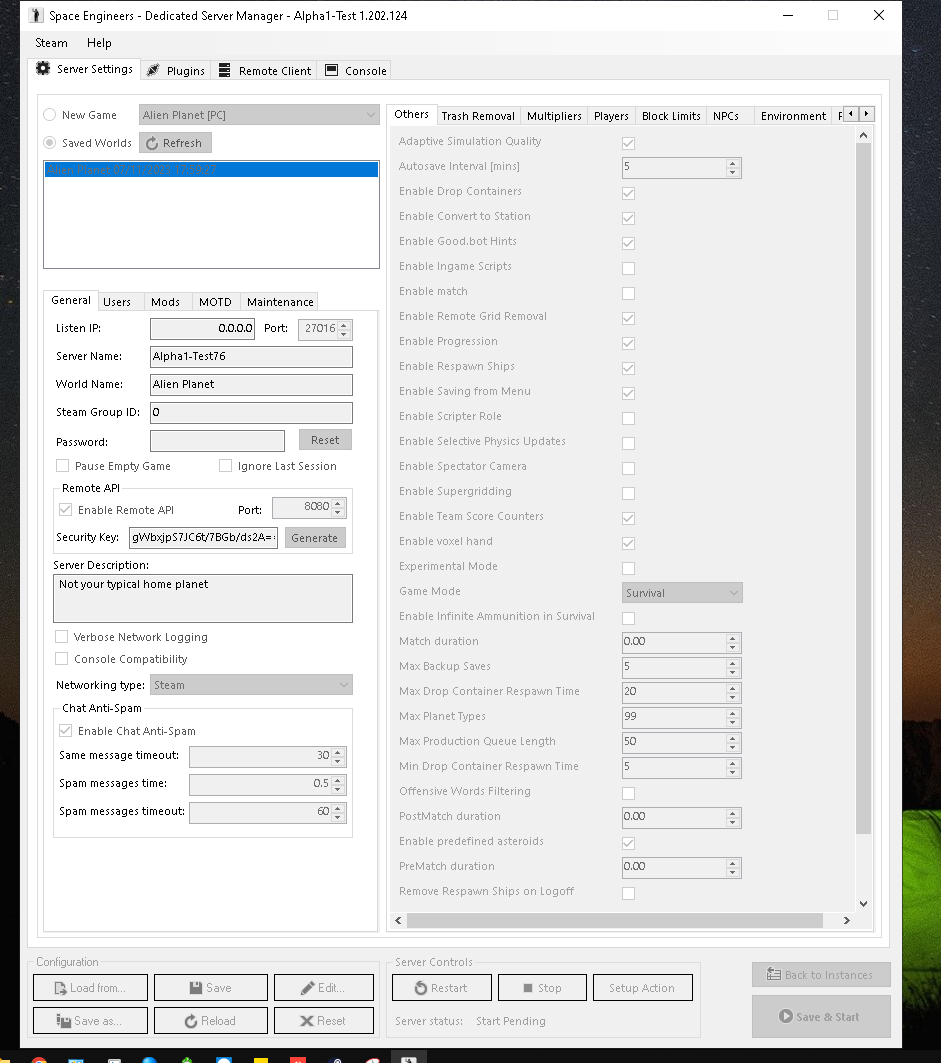Screen dimensions: 941x1063
Task: Open the Steam menu
Action: (x=51, y=43)
